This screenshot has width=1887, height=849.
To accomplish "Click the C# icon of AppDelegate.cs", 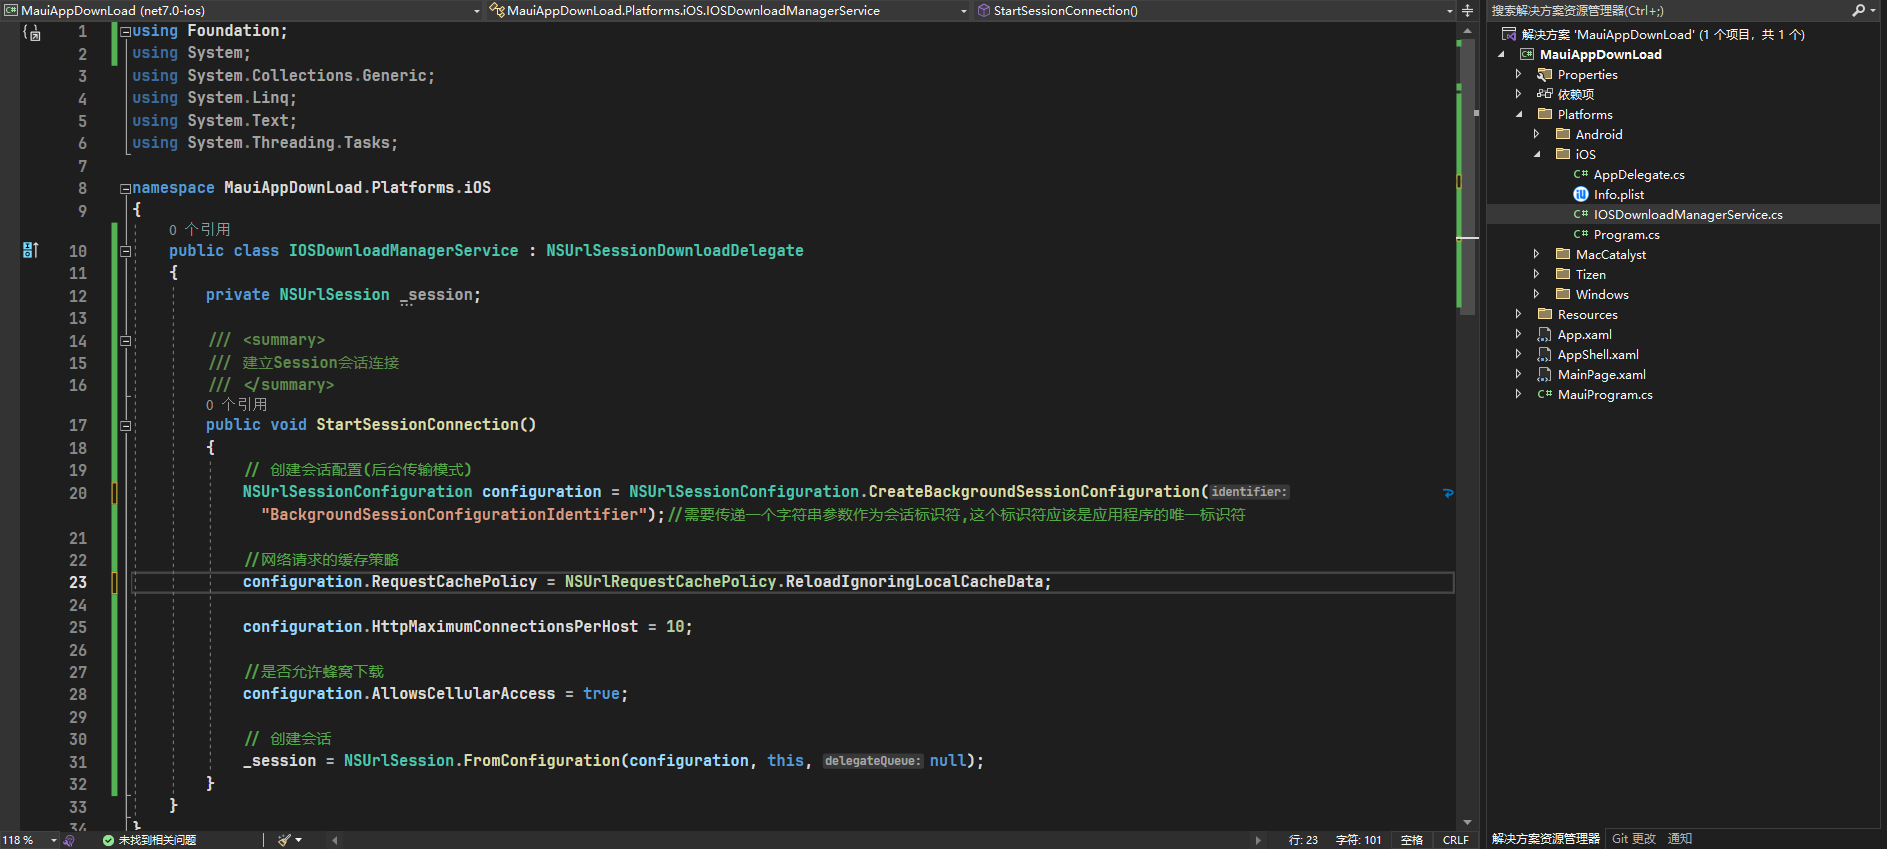I will [1581, 174].
